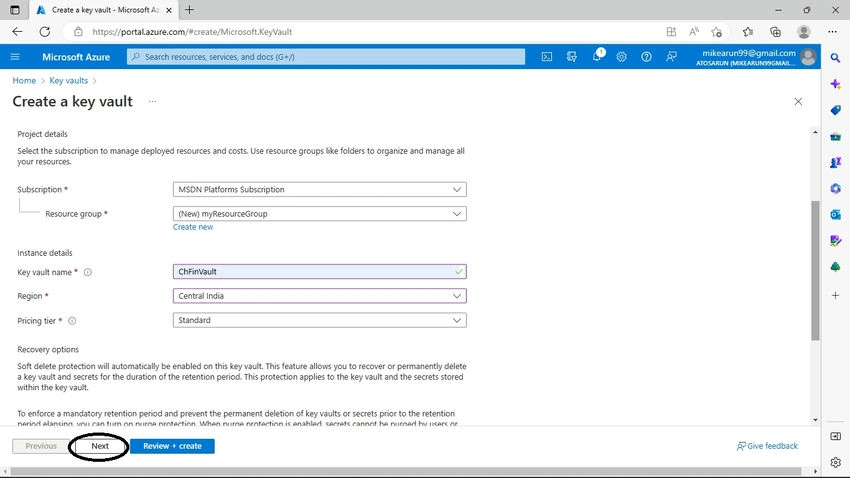Open Shopping tag icon in Edge sidebar

pyautogui.click(x=835, y=110)
